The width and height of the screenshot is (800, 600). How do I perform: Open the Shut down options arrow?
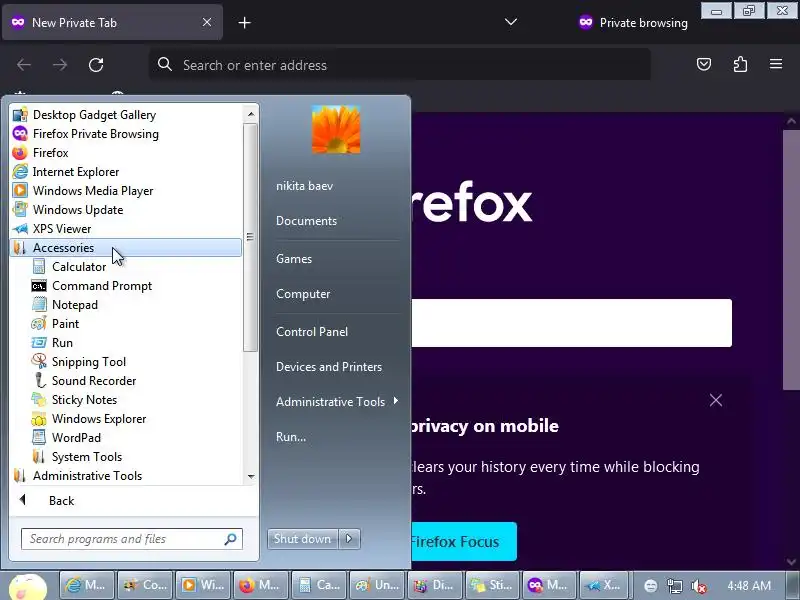click(x=349, y=539)
